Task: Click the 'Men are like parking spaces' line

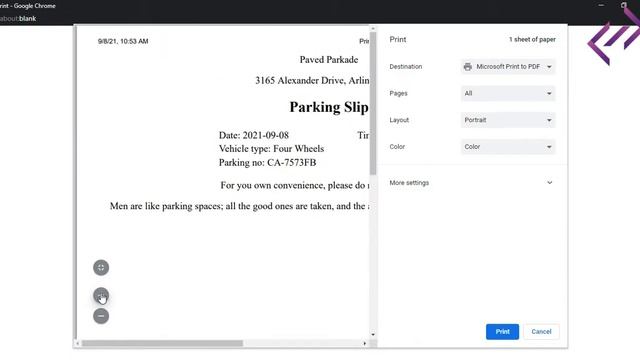Action: pos(240,206)
